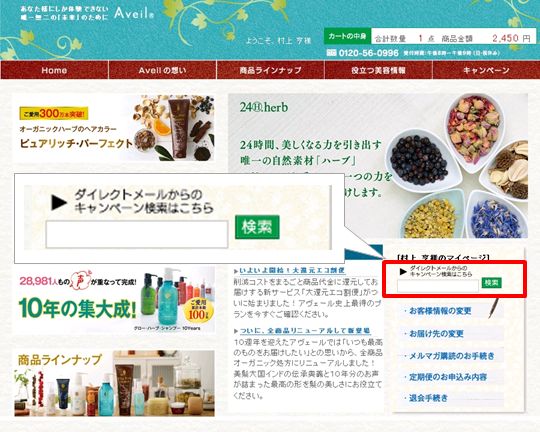This screenshot has width=540, height=432.
Task: Open the 退会手続き link
Action: tap(428, 398)
